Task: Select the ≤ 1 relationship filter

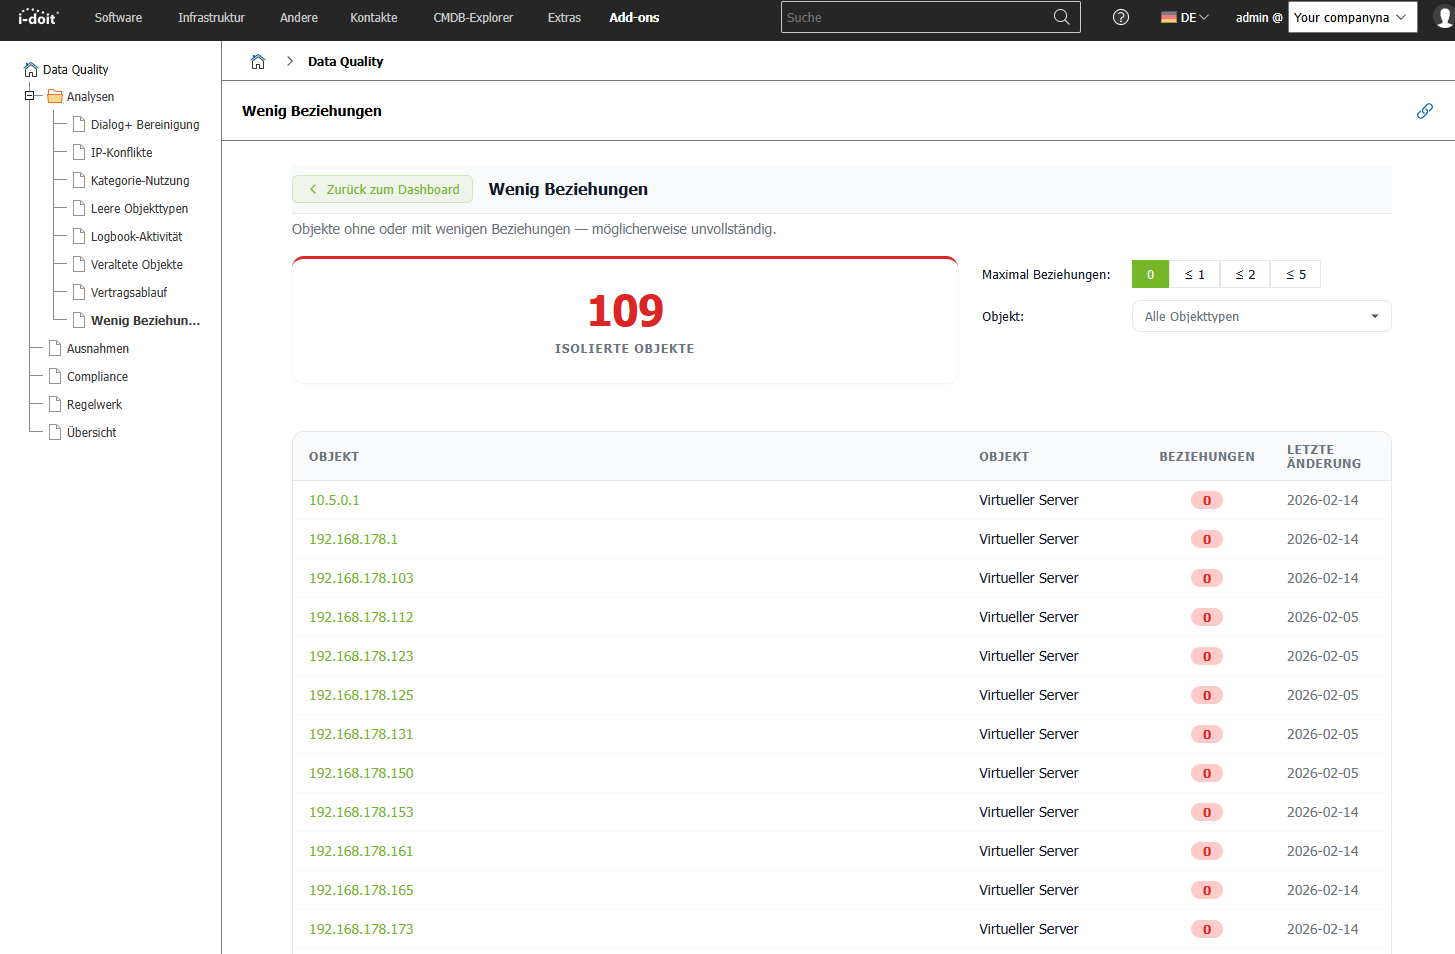Action: 1195,273
